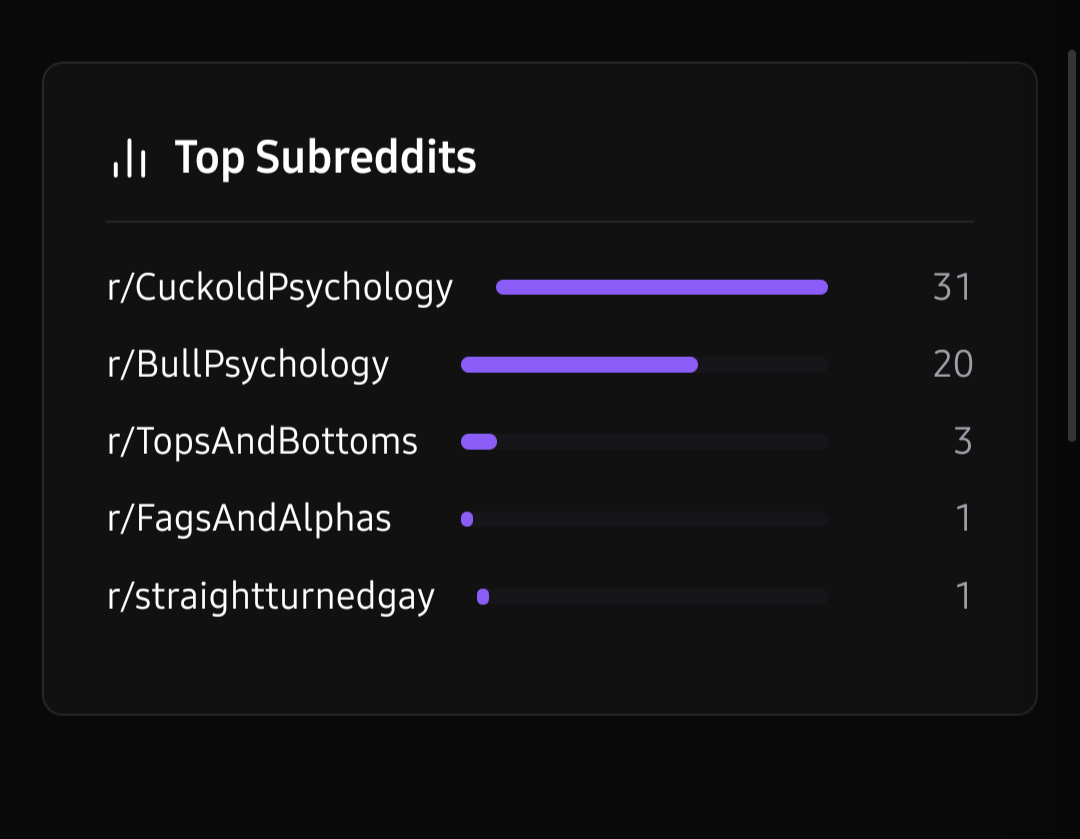Select the count 1 beside r/straightturnedgay
1080x839 pixels.
[x=963, y=597]
